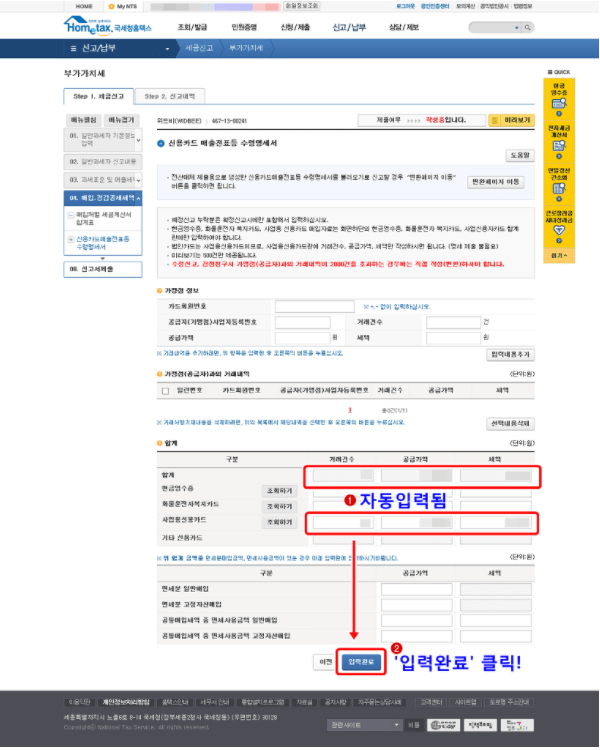
Task: Collapse the quick menu with 접기
Action: coord(558,256)
